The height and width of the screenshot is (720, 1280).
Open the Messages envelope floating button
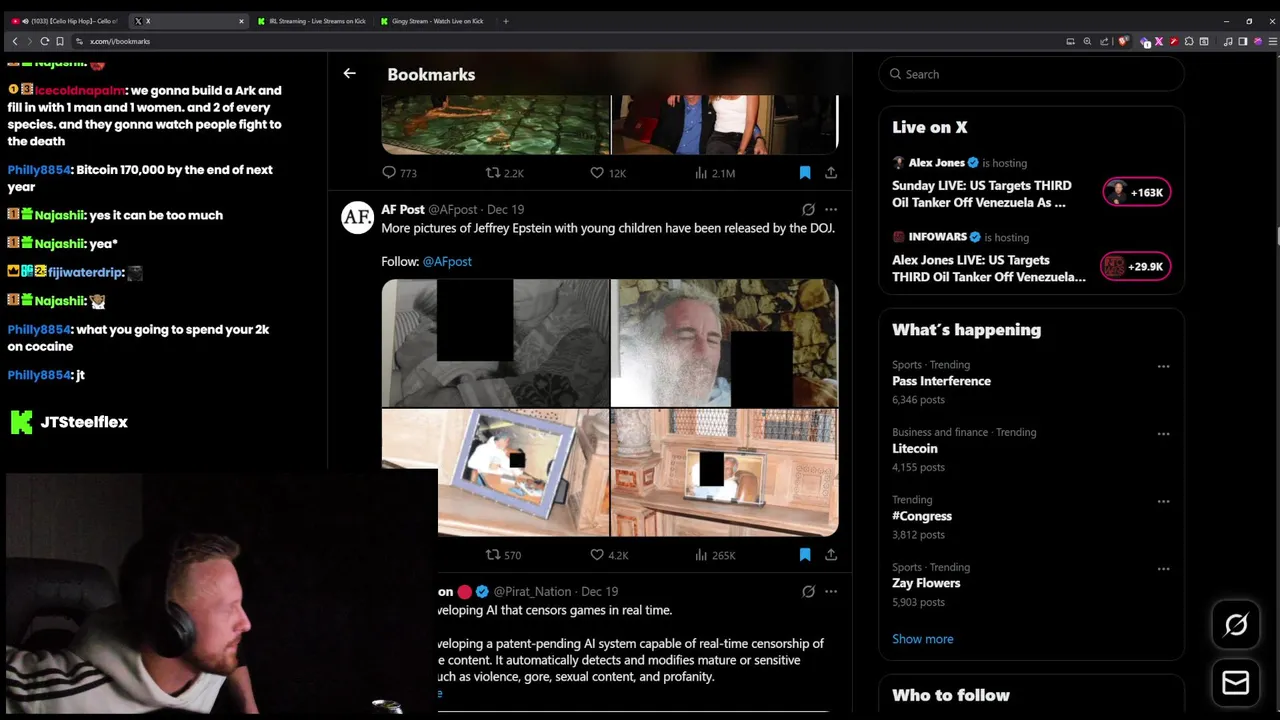tap(1236, 683)
